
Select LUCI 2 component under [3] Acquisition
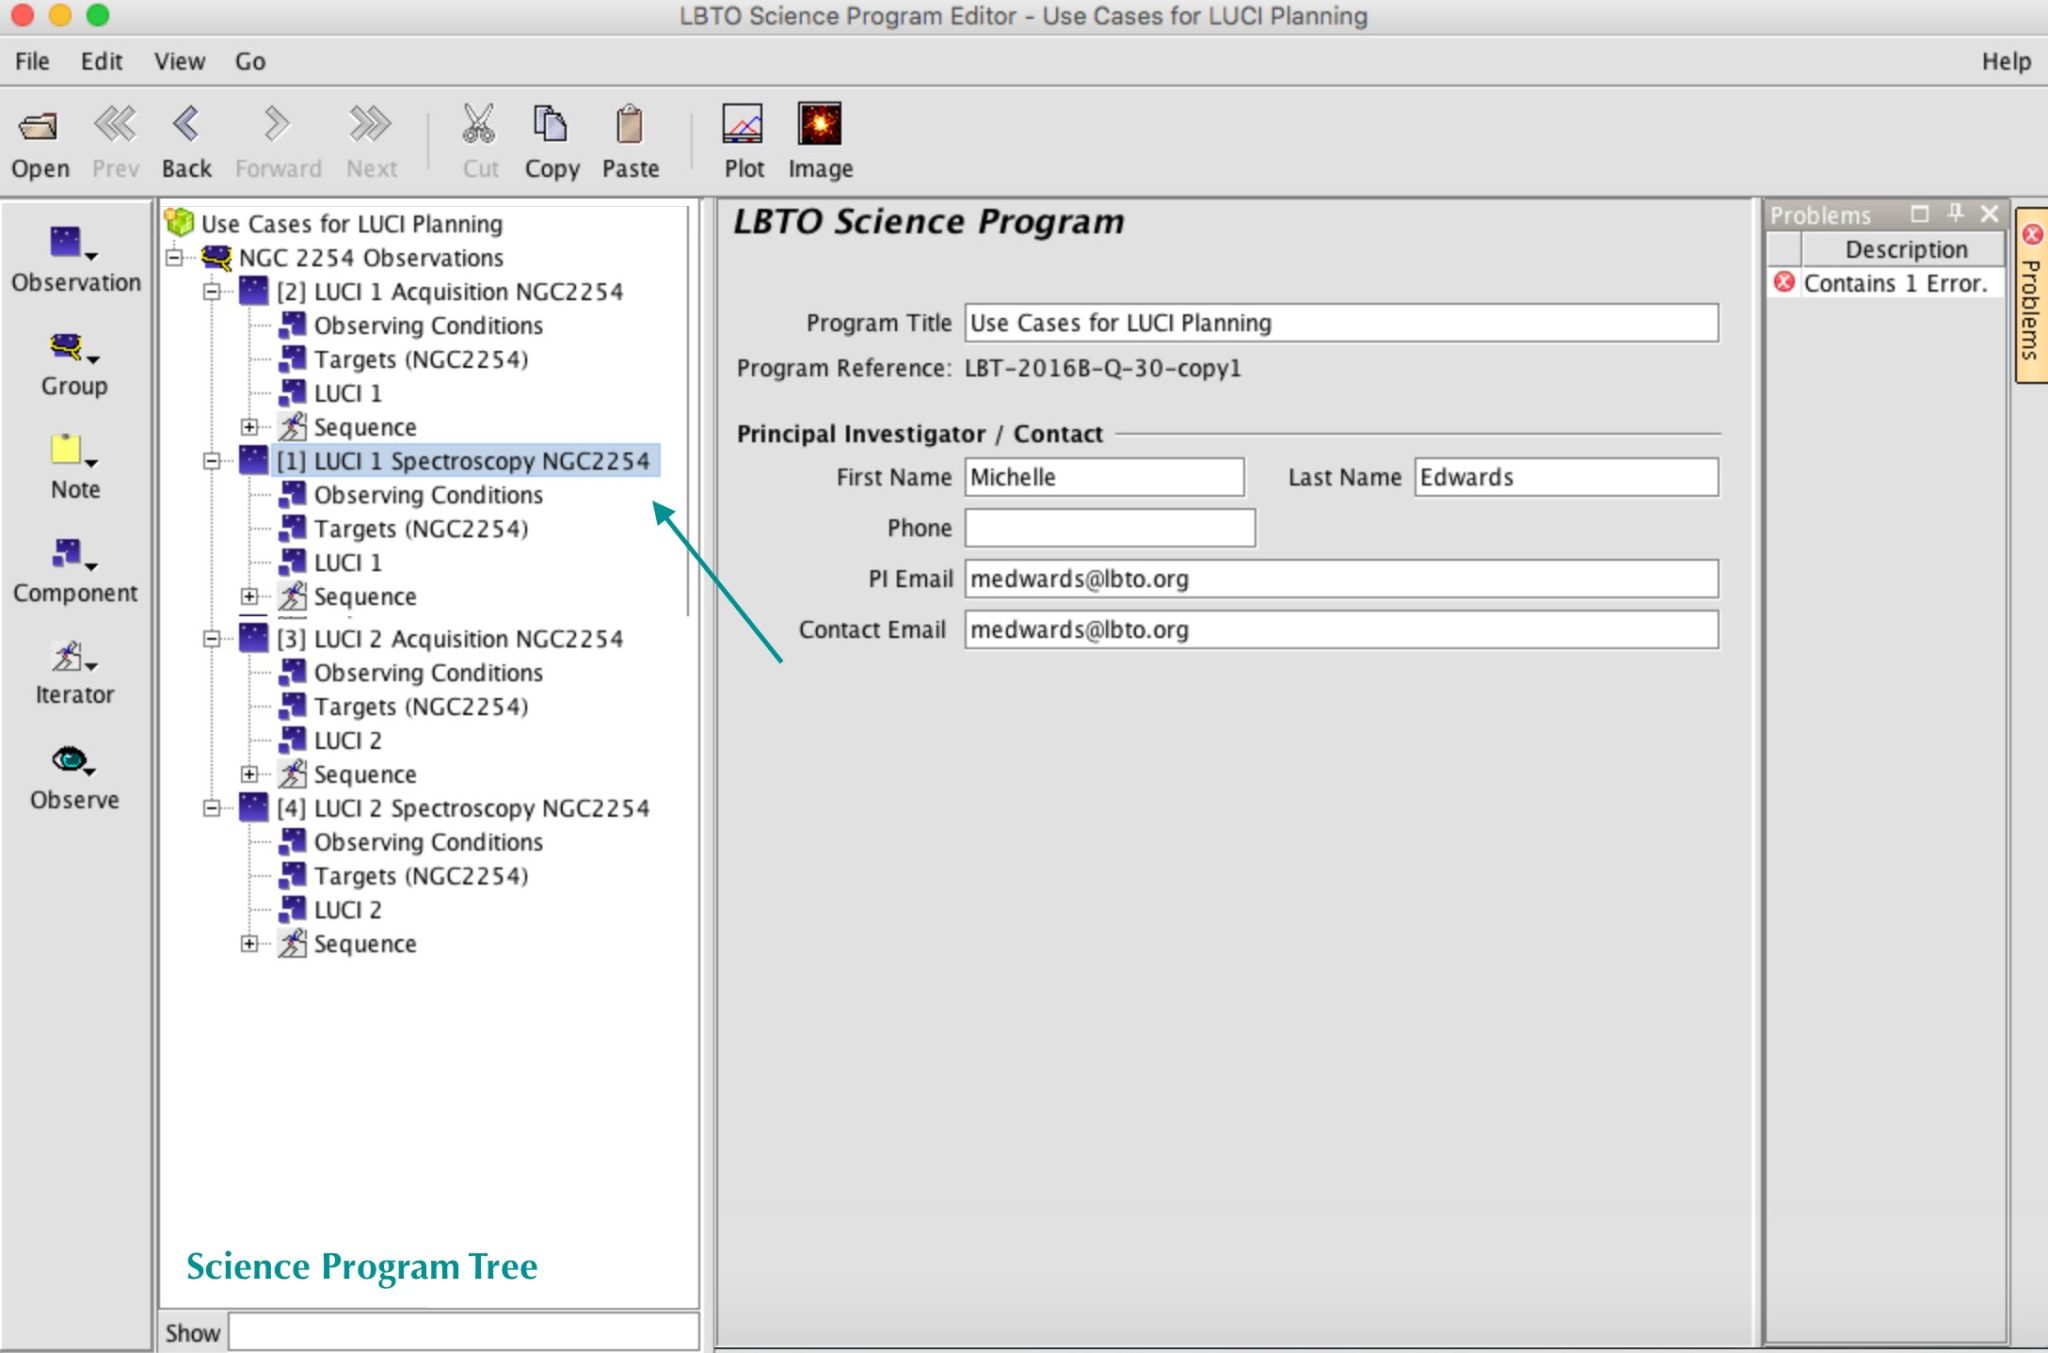pyautogui.click(x=348, y=740)
